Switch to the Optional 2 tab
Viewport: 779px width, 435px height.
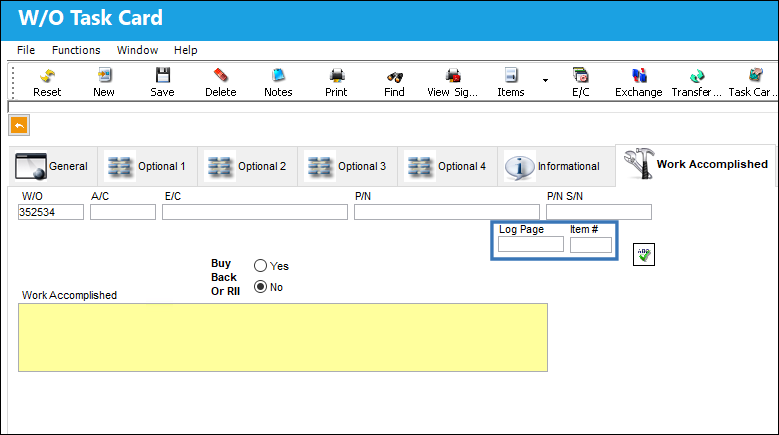247,166
